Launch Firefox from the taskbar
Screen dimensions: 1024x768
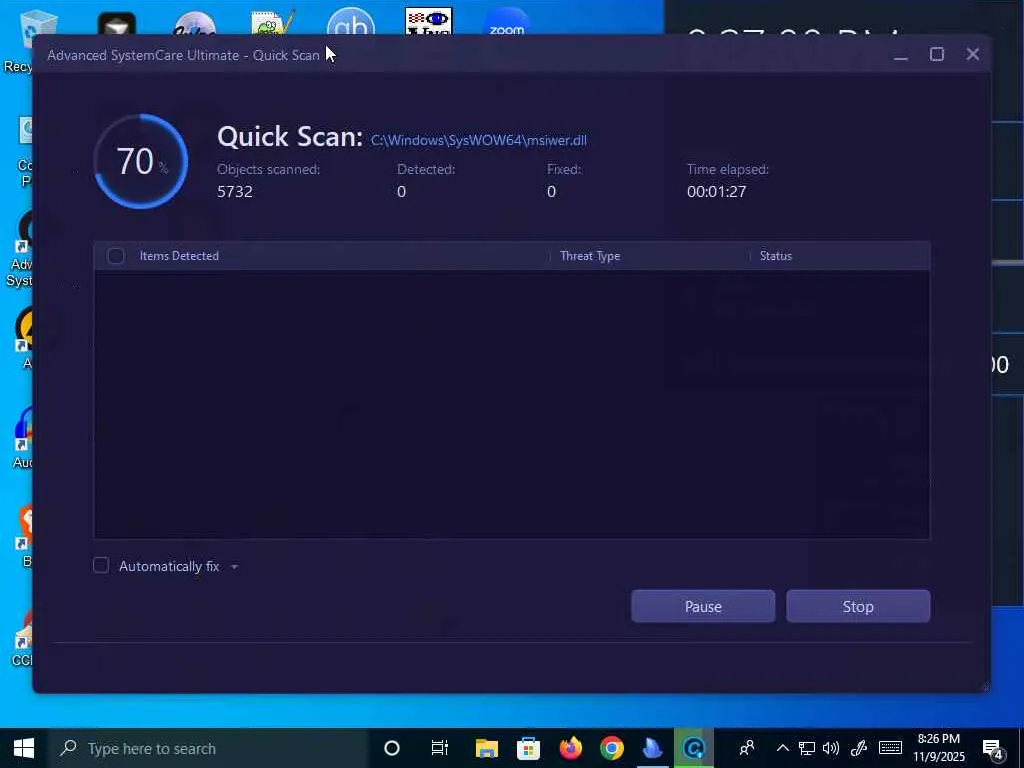coord(570,748)
